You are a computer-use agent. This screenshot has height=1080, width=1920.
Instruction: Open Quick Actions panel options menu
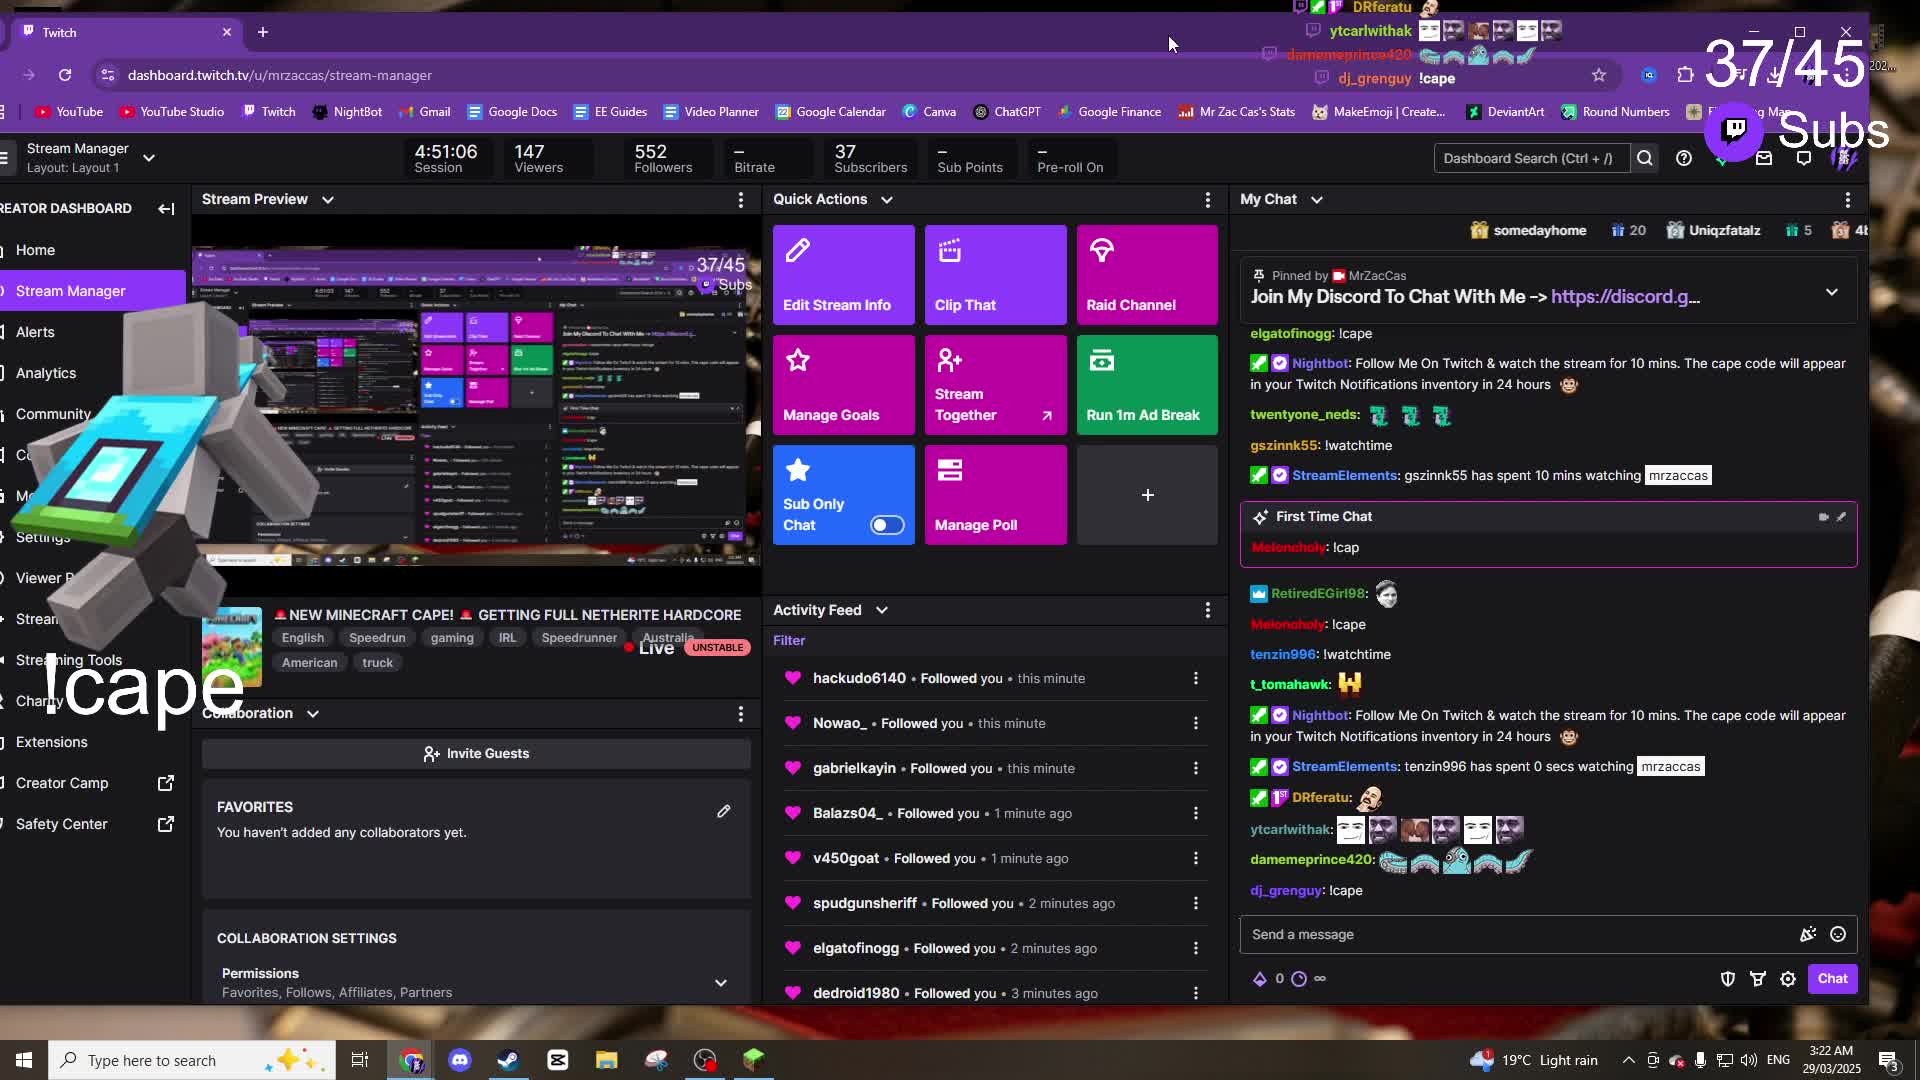click(x=1208, y=200)
